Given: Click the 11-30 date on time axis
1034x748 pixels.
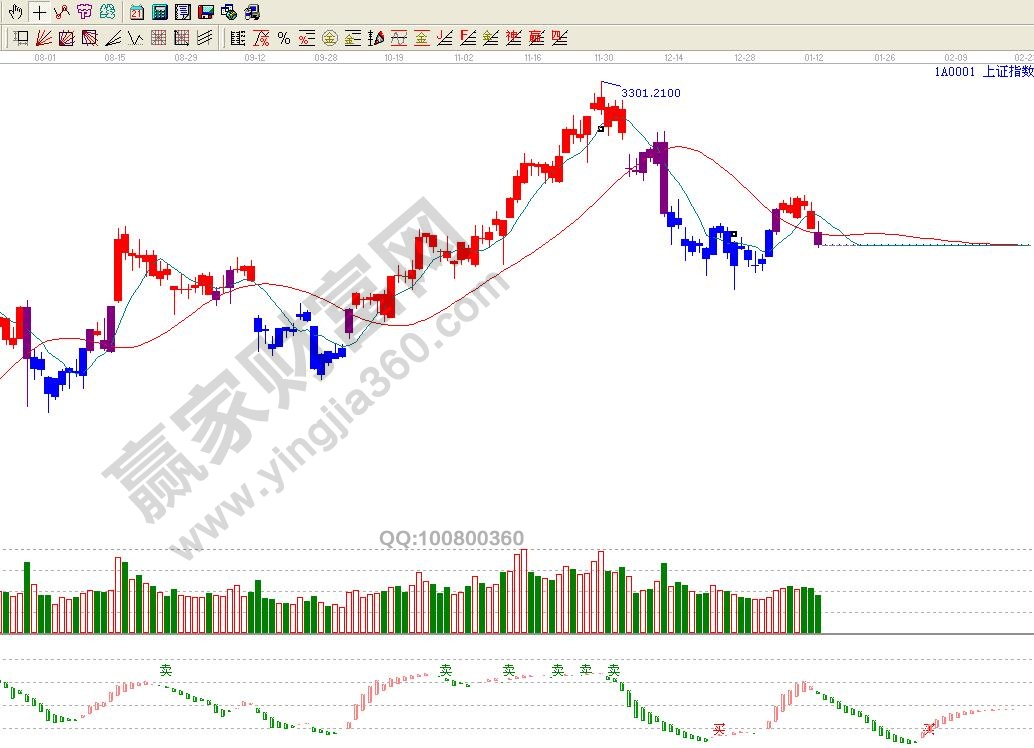Looking at the screenshot, I should [x=603, y=58].
